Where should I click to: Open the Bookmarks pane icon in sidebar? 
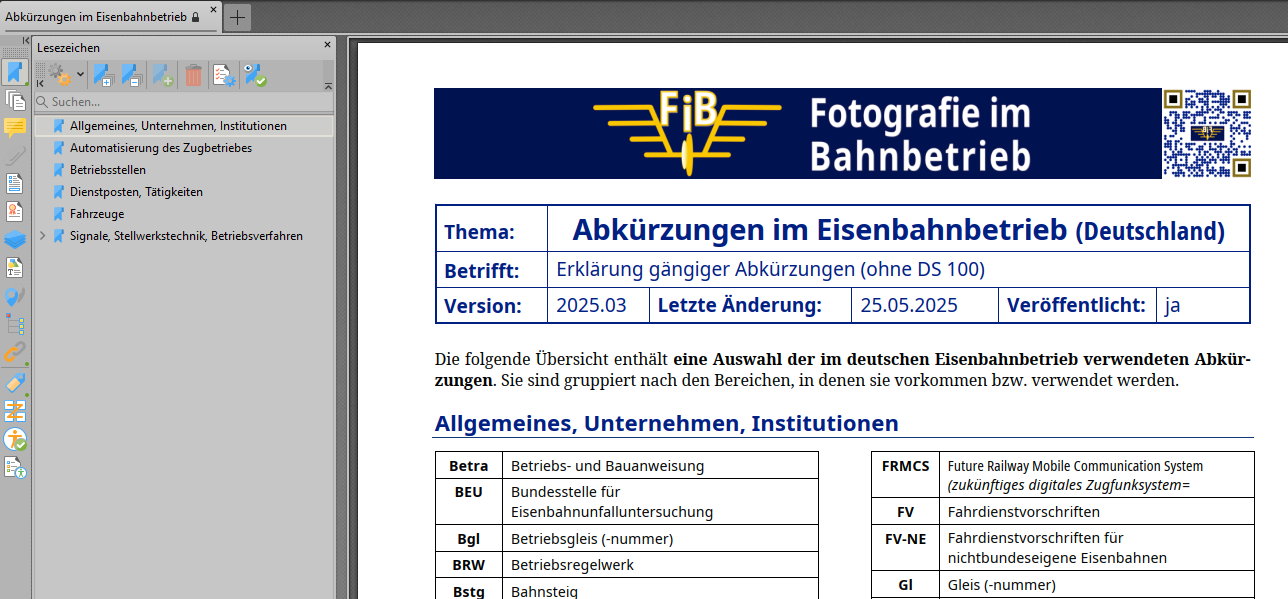coord(14,72)
